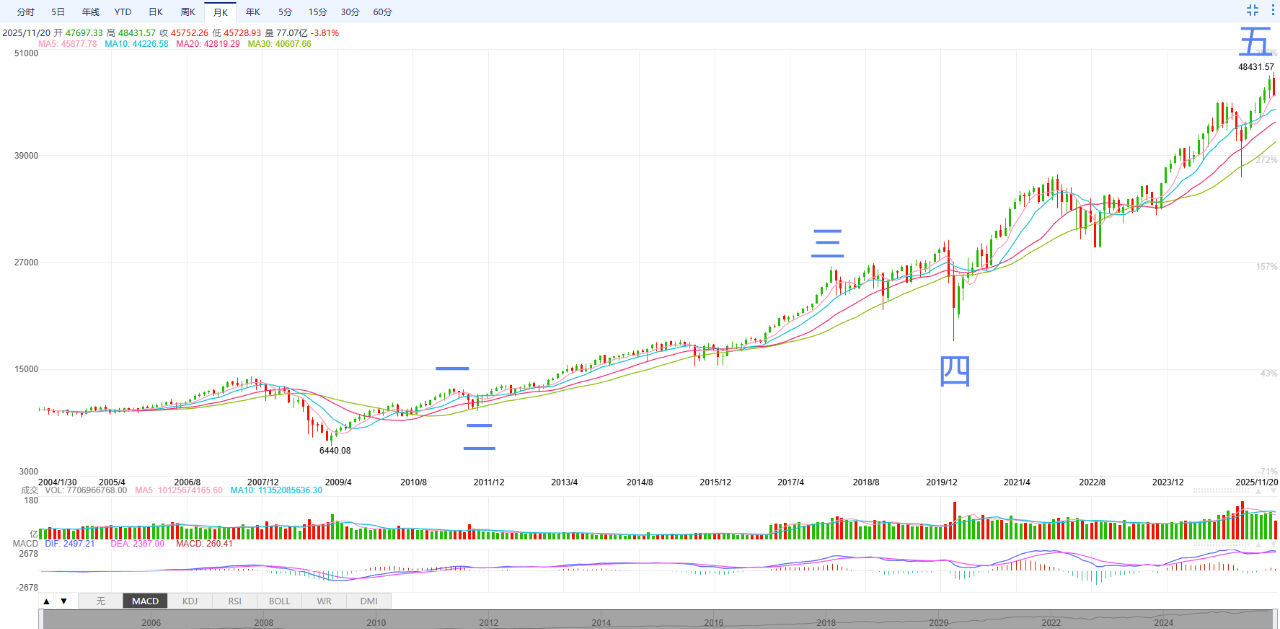Click the up arrow beside indicator tabs
Image resolution: width=1280 pixels, height=629 pixels.
(46, 601)
